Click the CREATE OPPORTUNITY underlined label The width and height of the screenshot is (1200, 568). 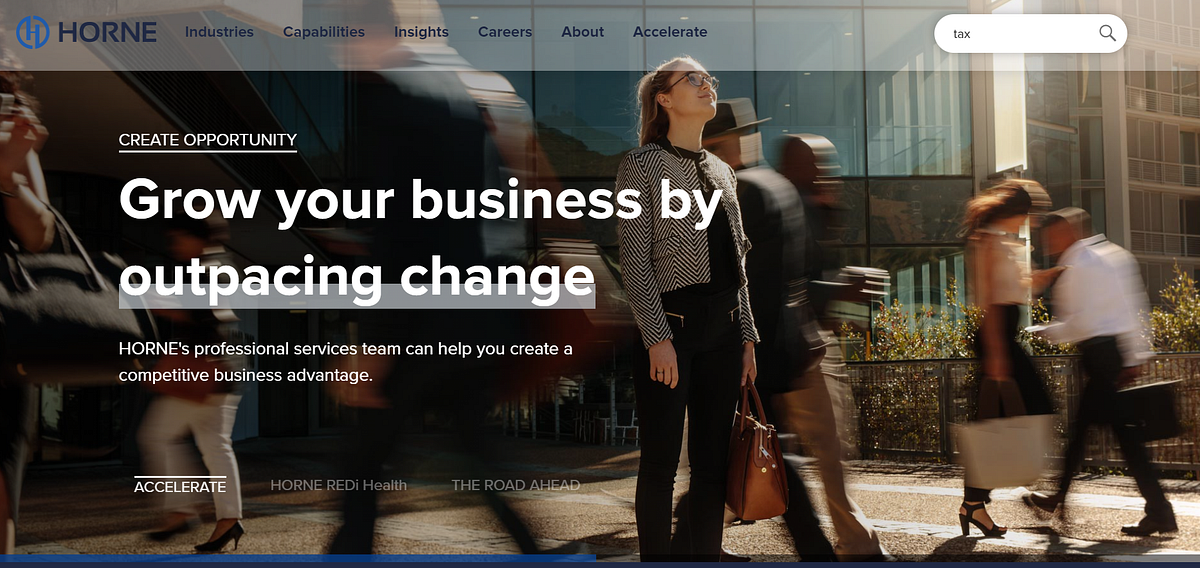[x=208, y=141]
